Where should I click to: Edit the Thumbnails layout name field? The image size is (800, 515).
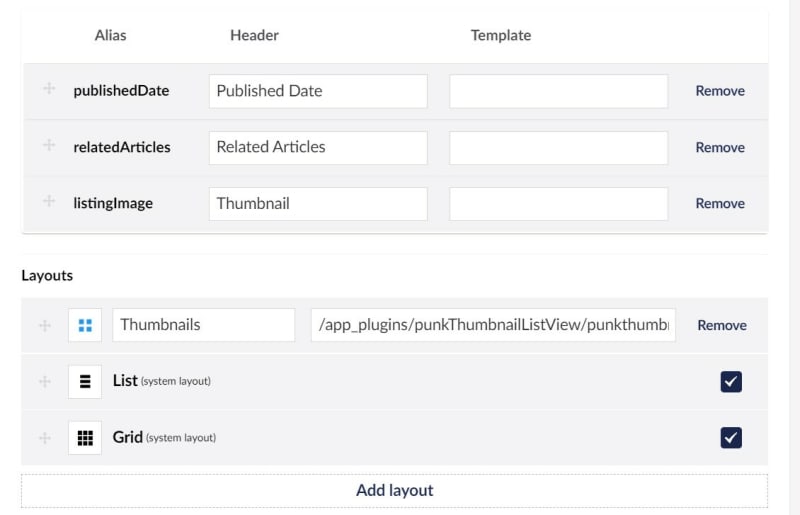pyautogui.click(x=204, y=325)
